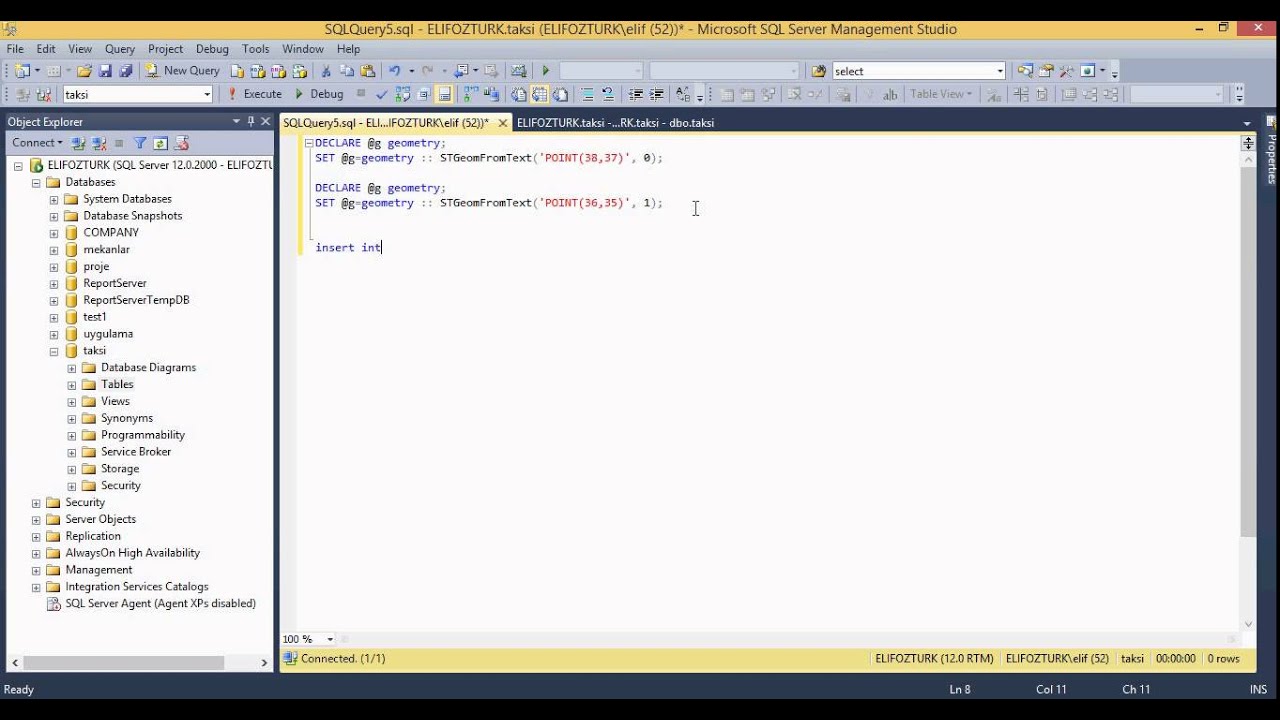Select the ReportServerTempDB database
This screenshot has width=1280, height=720.
pyautogui.click(x=136, y=300)
